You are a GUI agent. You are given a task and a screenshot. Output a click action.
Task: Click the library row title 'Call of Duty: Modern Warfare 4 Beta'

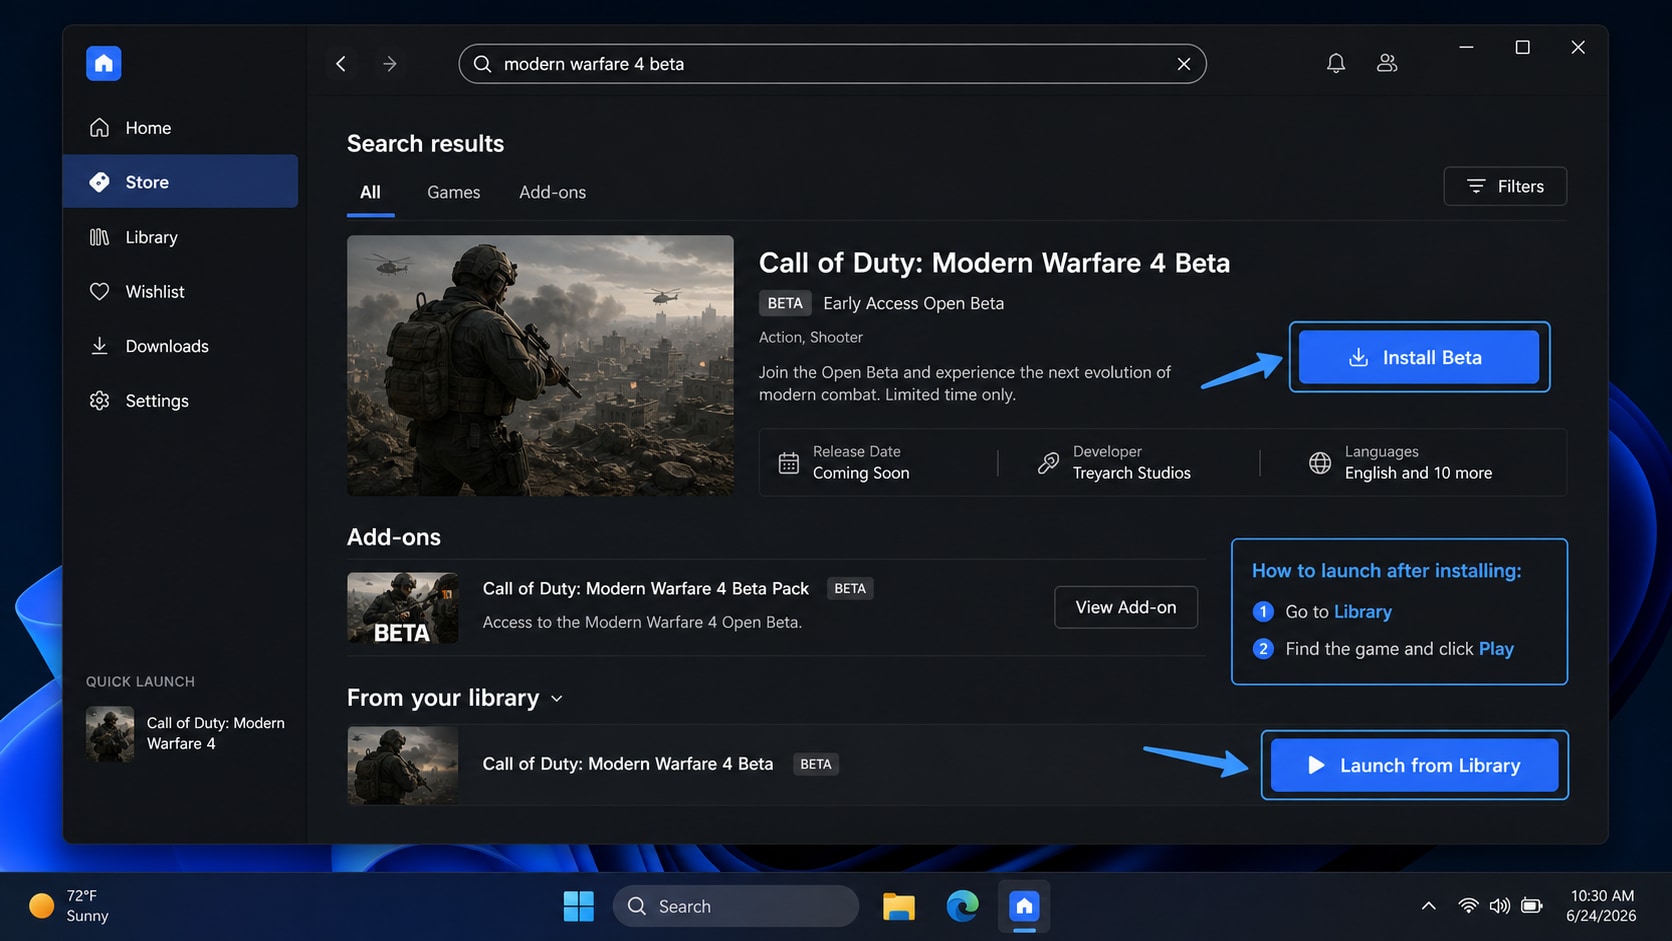point(628,764)
